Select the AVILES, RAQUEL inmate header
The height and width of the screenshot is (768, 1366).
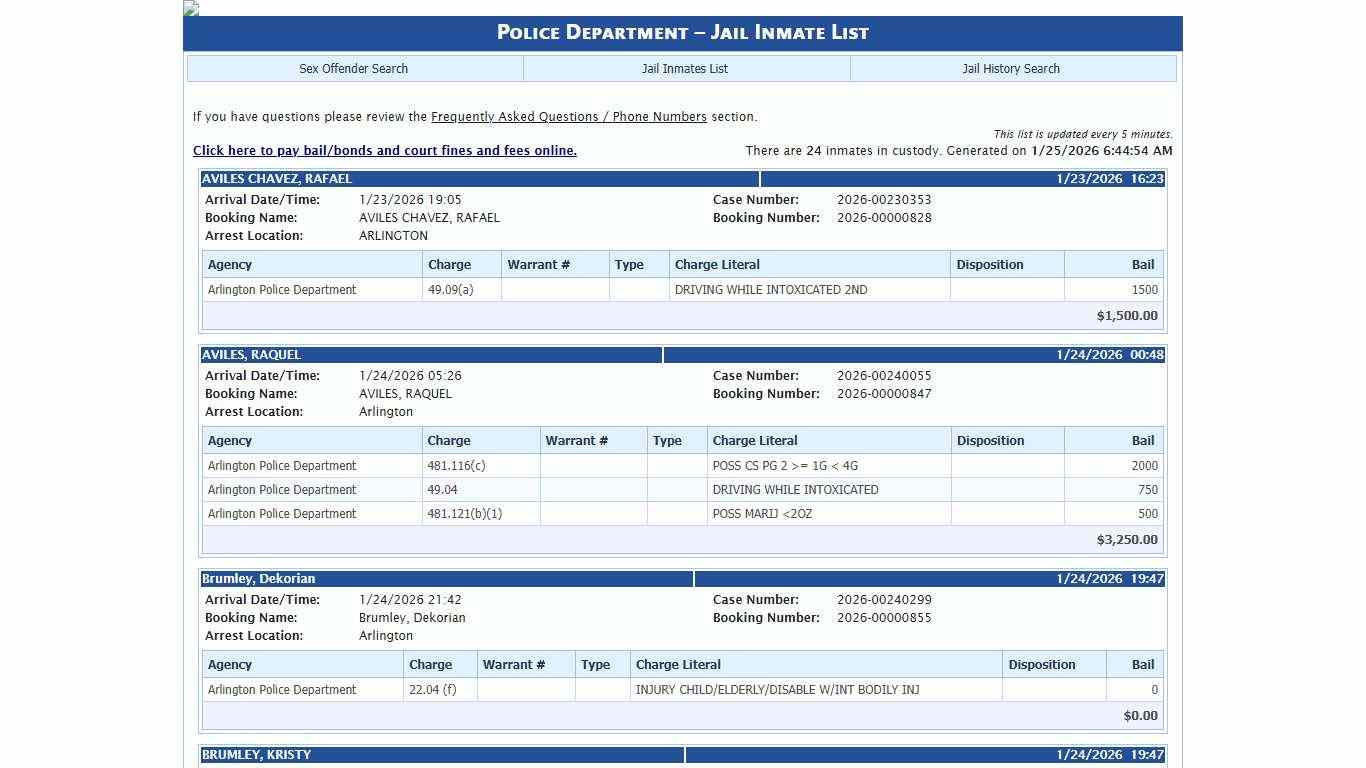tap(251, 355)
